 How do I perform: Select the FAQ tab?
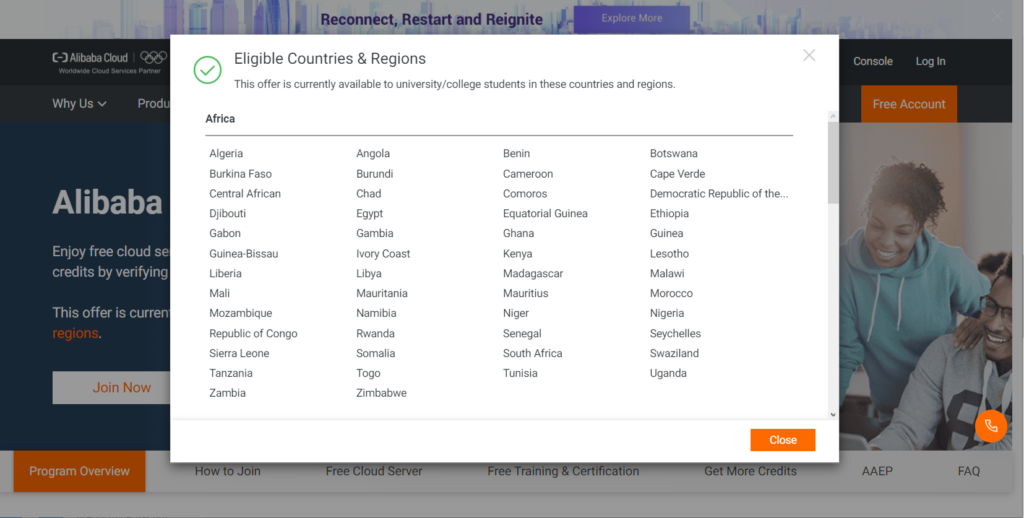tap(968, 471)
